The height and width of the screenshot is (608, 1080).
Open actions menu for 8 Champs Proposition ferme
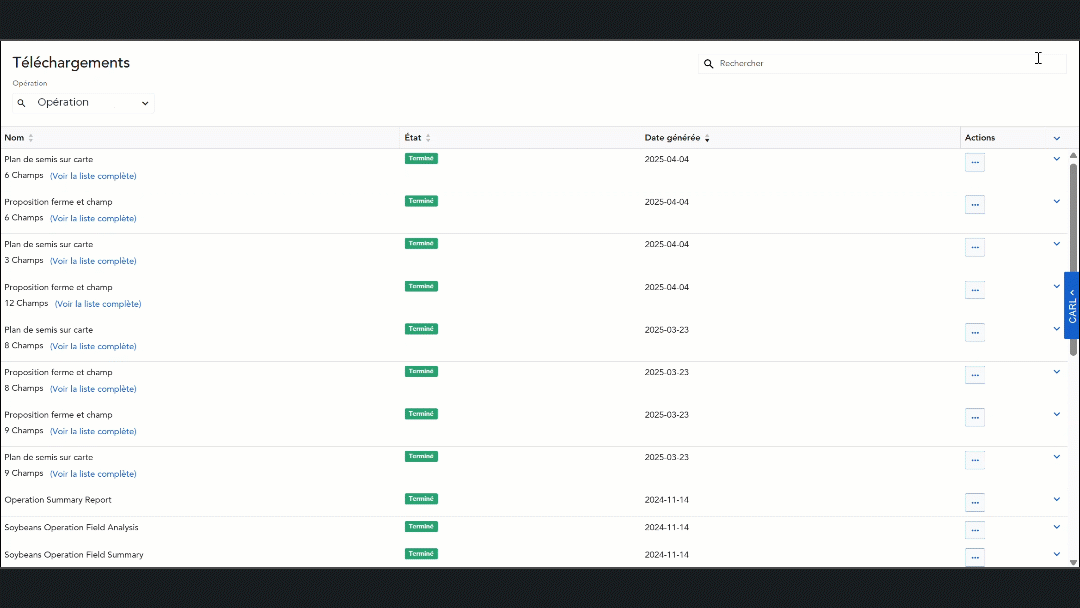click(975, 375)
